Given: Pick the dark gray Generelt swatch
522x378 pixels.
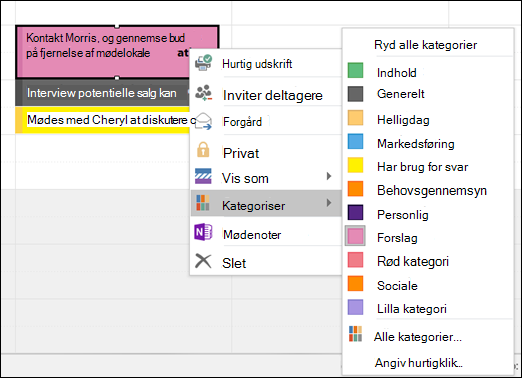Looking at the screenshot, I should click(355, 94).
